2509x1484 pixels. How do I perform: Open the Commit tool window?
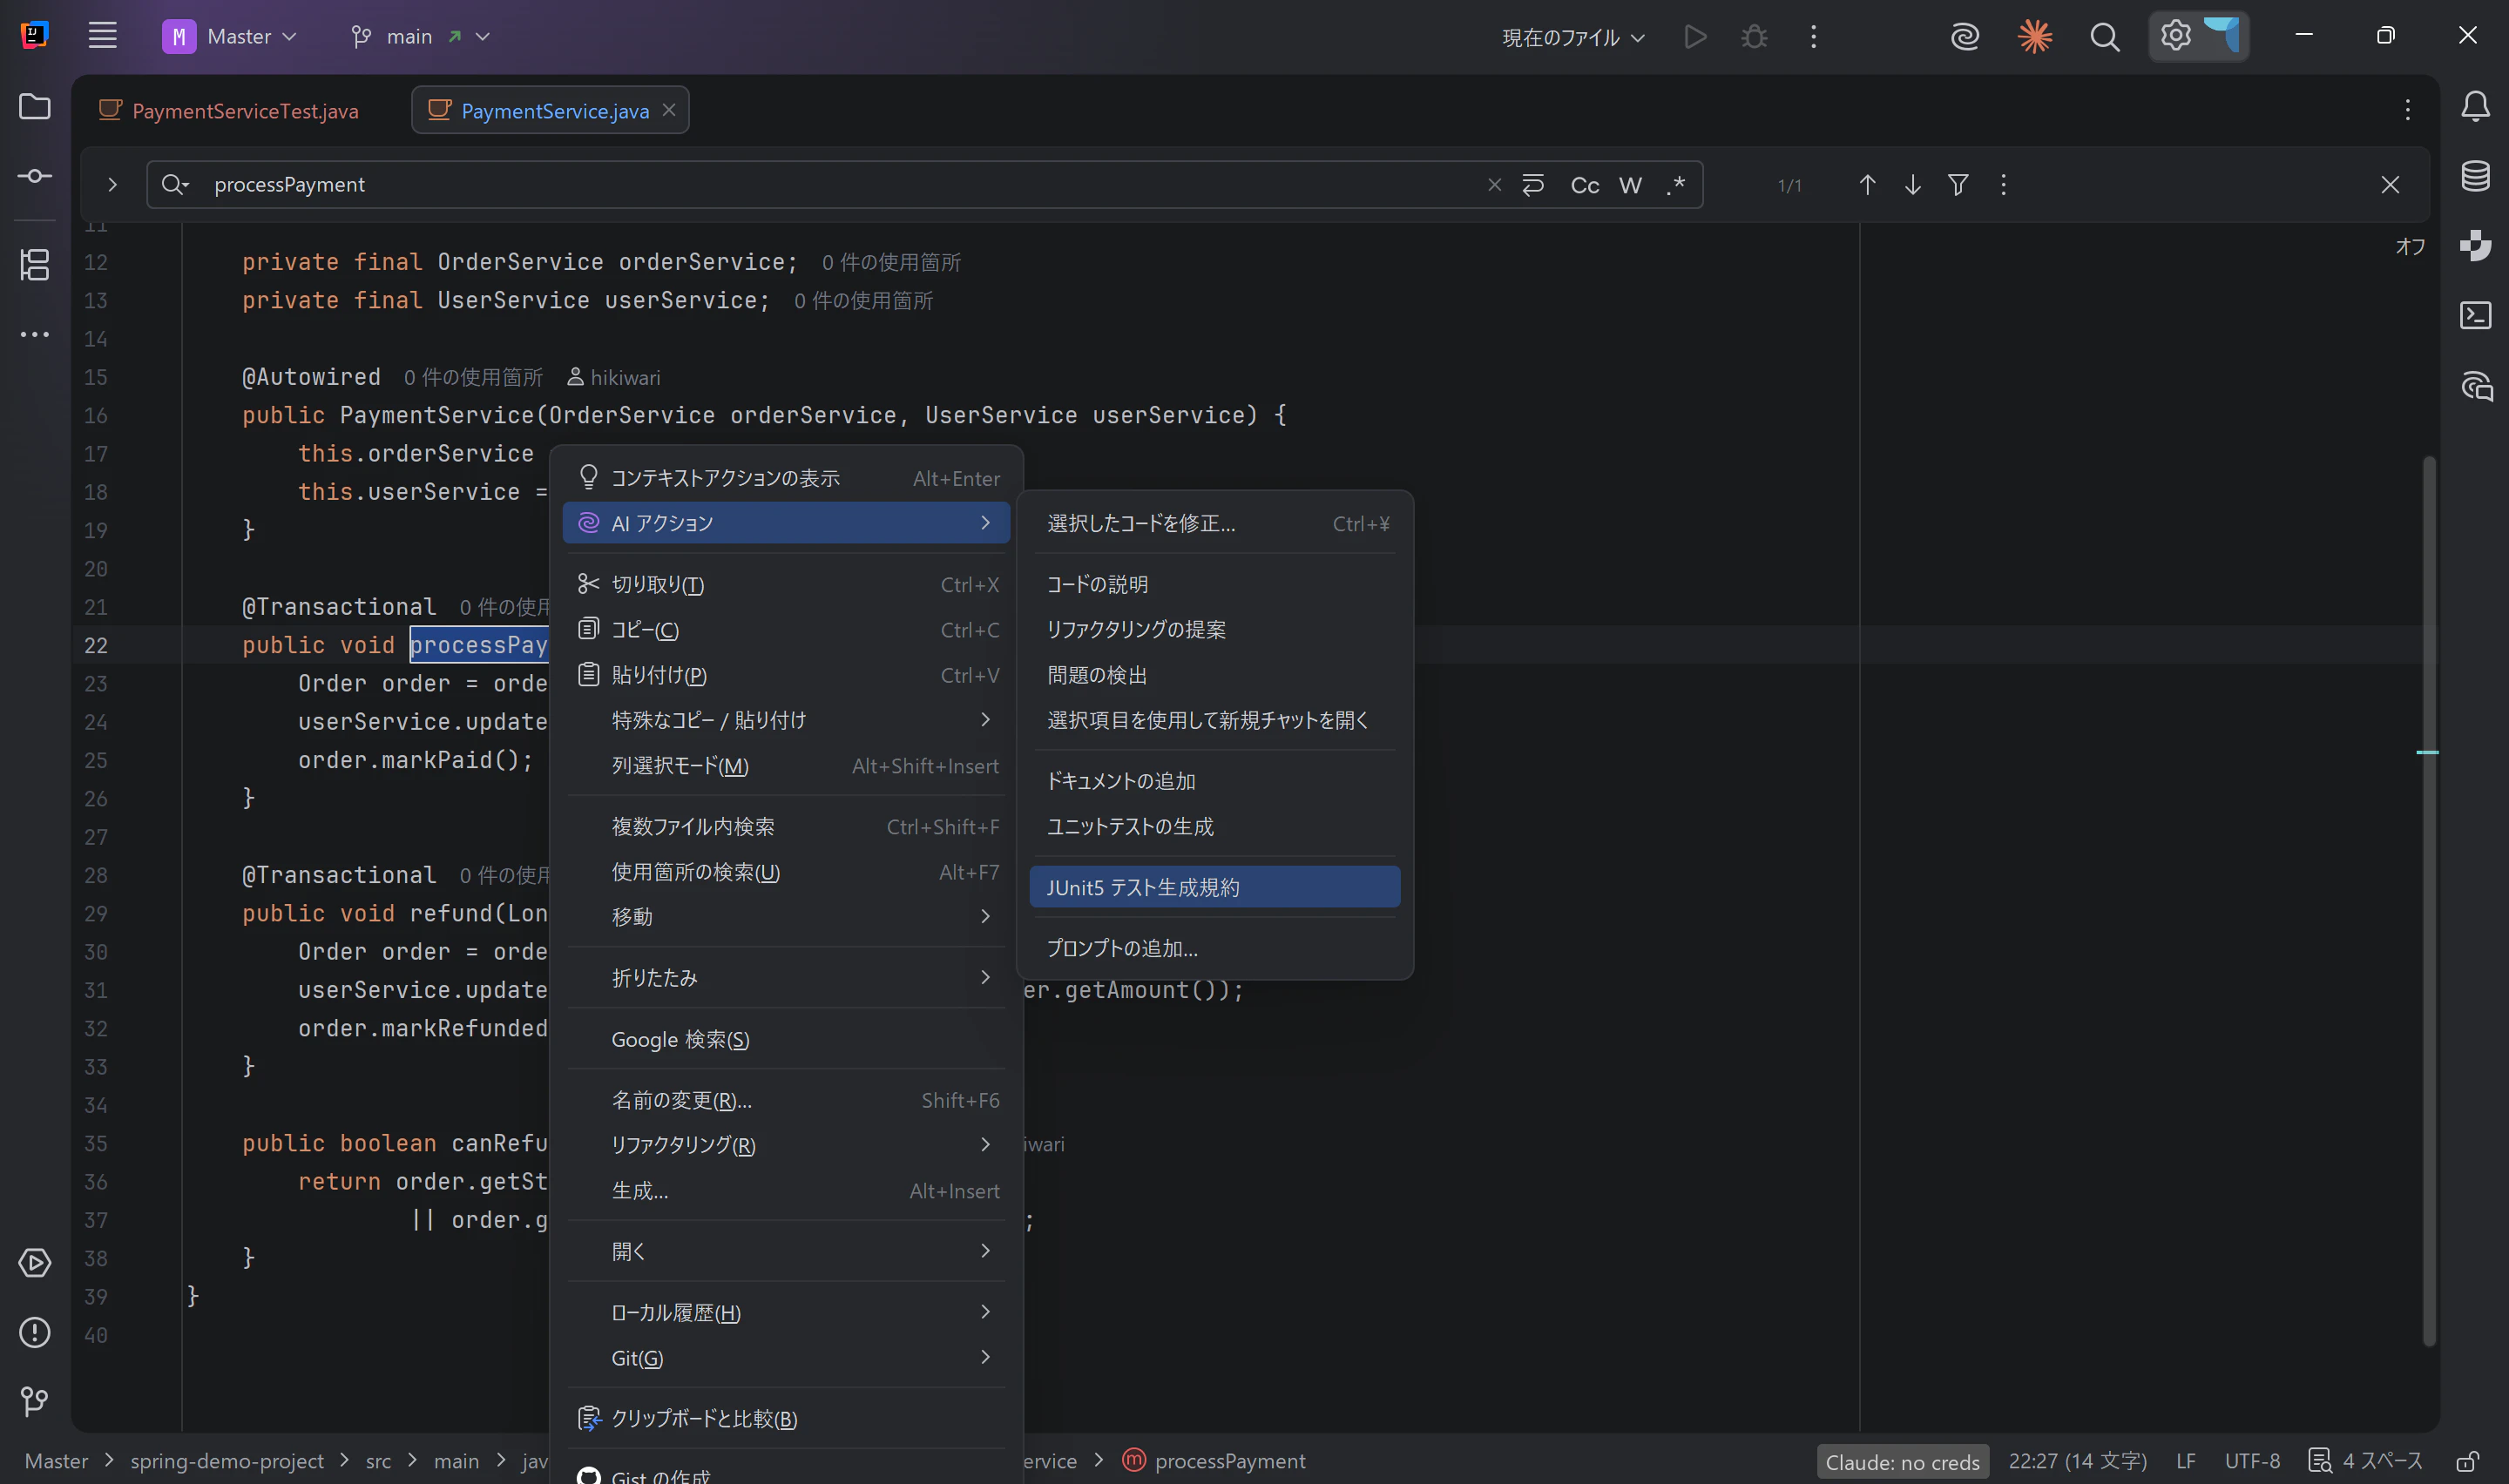click(x=35, y=176)
